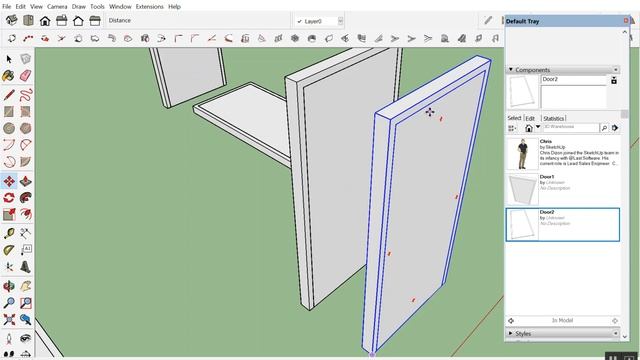The width and height of the screenshot is (640, 360).
Task: Open the Help menu
Action: click(174, 7)
